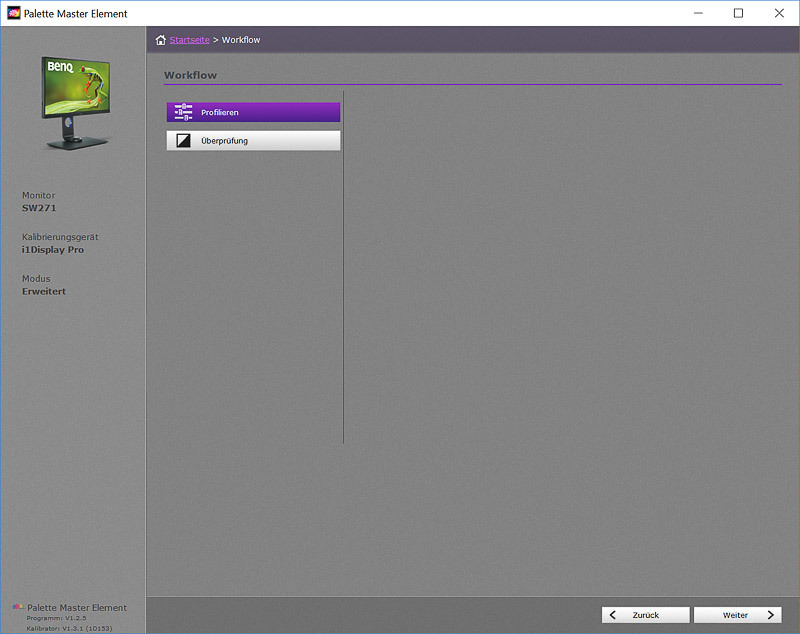The height and width of the screenshot is (634, 800).
Task: Click the Kalibrator: V1.3.1 version text
Action: click(69, 628)
